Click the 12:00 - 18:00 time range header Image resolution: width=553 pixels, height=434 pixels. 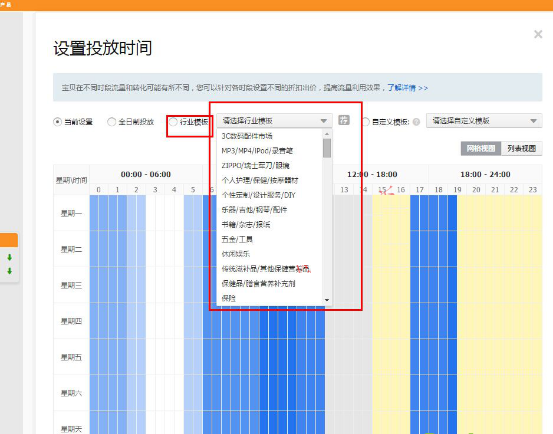pyautogui.click(x=372, y=174)
